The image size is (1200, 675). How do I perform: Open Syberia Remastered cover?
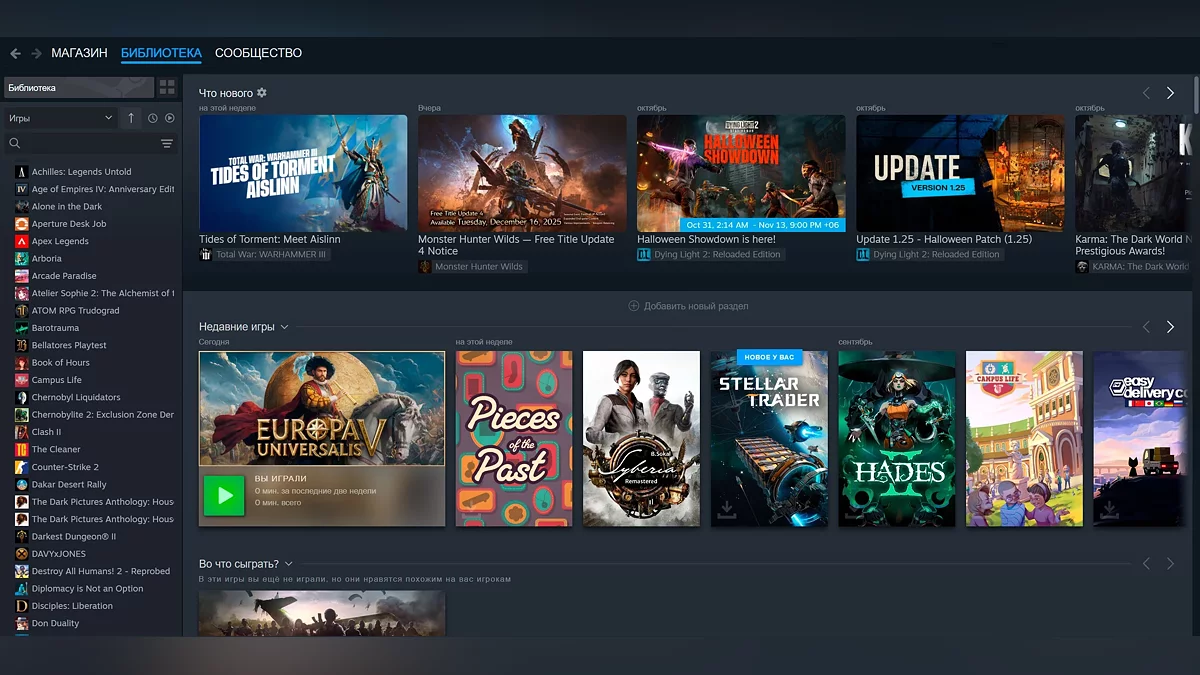[x=642, y=438]
